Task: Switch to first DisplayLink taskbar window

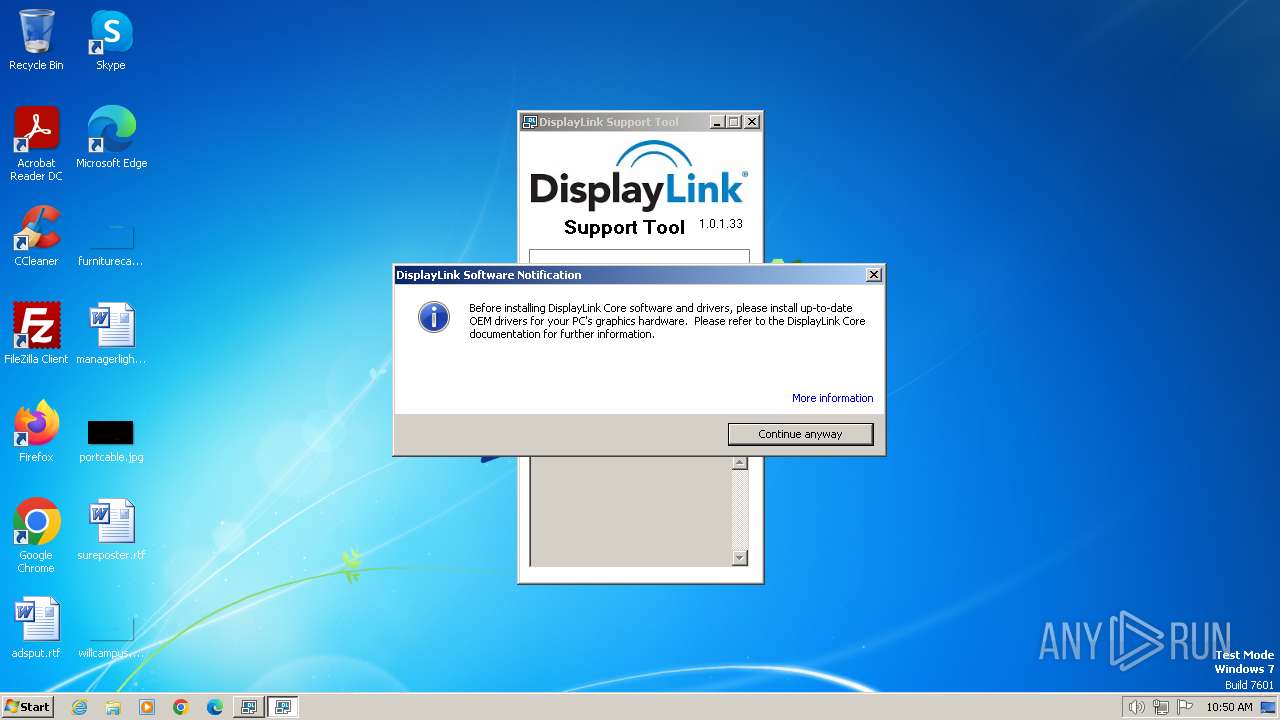Action: click(248, 707)
